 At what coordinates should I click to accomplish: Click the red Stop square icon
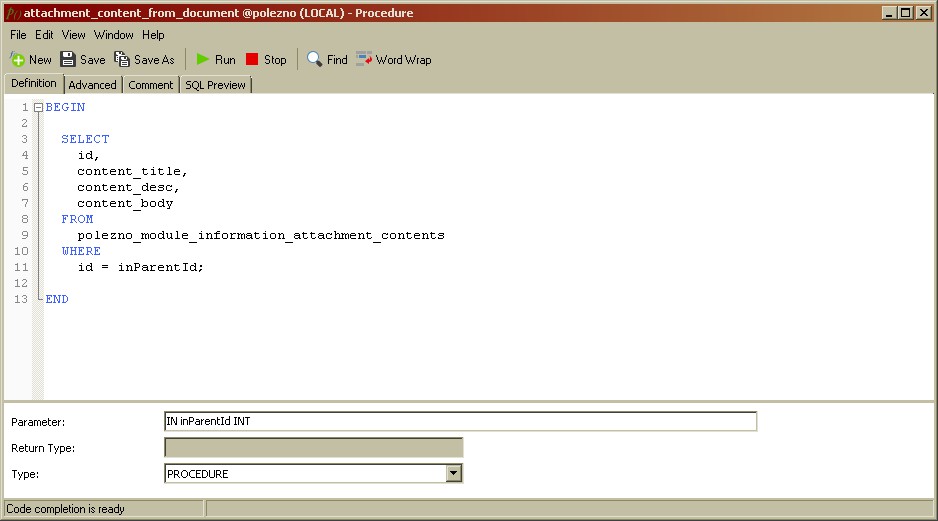point(252,59)
